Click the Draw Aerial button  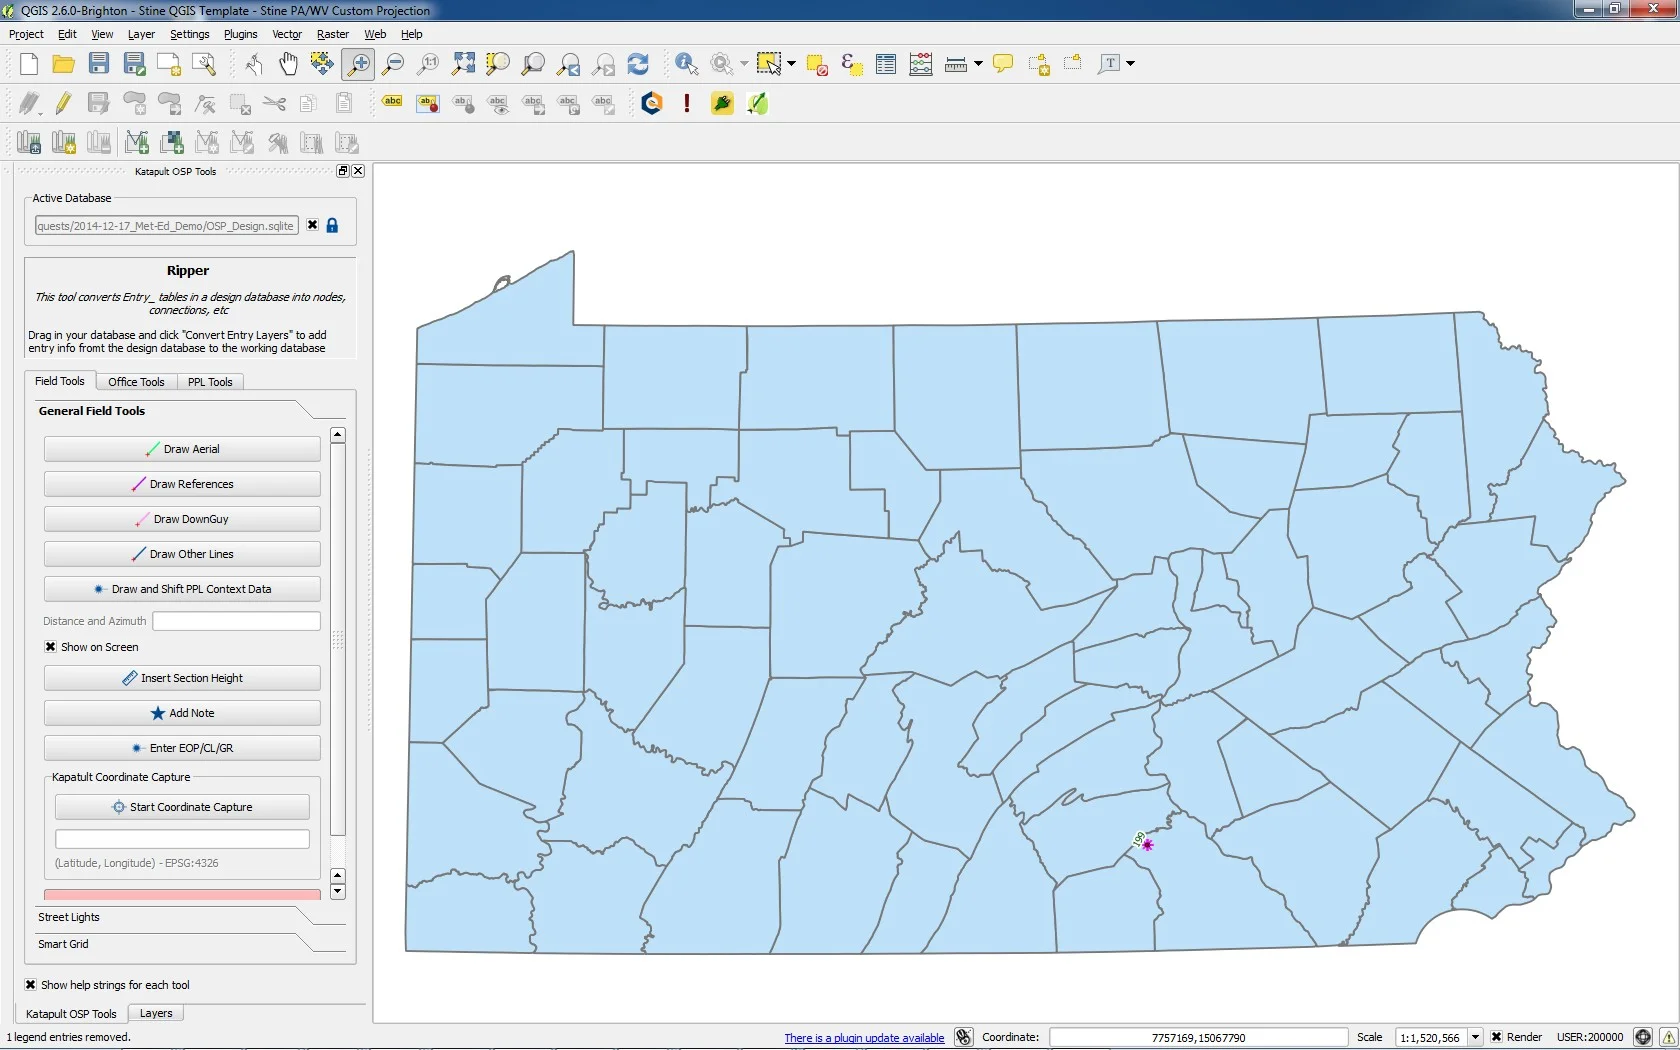(x=182, y=449)
